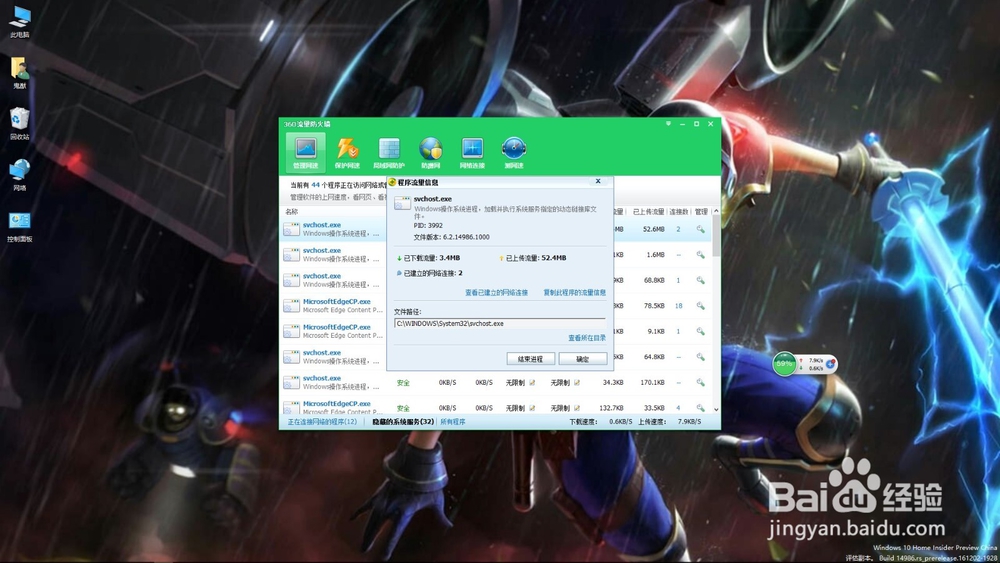Screen dimensions: 1000x563
Task: Open the 局域网防护 brick wall tool
Action: click(x=389, y=153)
